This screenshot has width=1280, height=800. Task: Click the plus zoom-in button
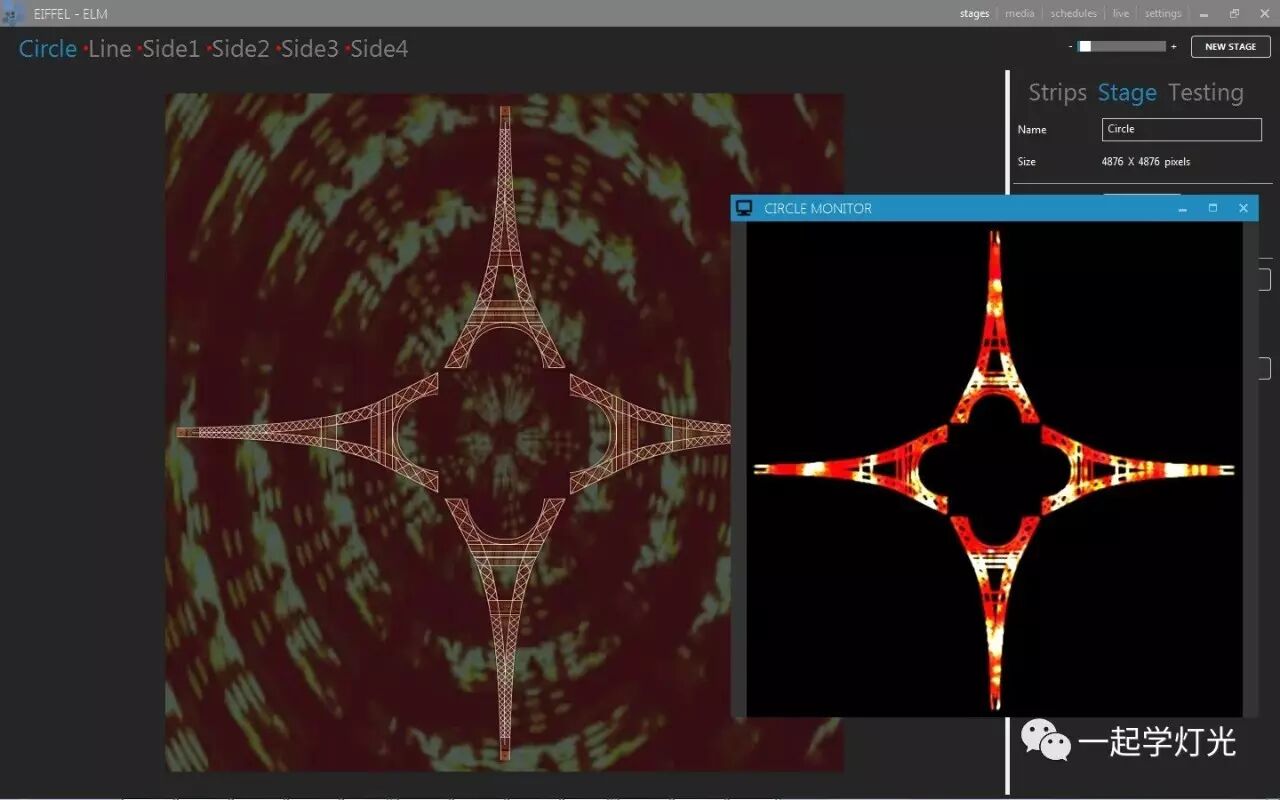click(1173, 46)
